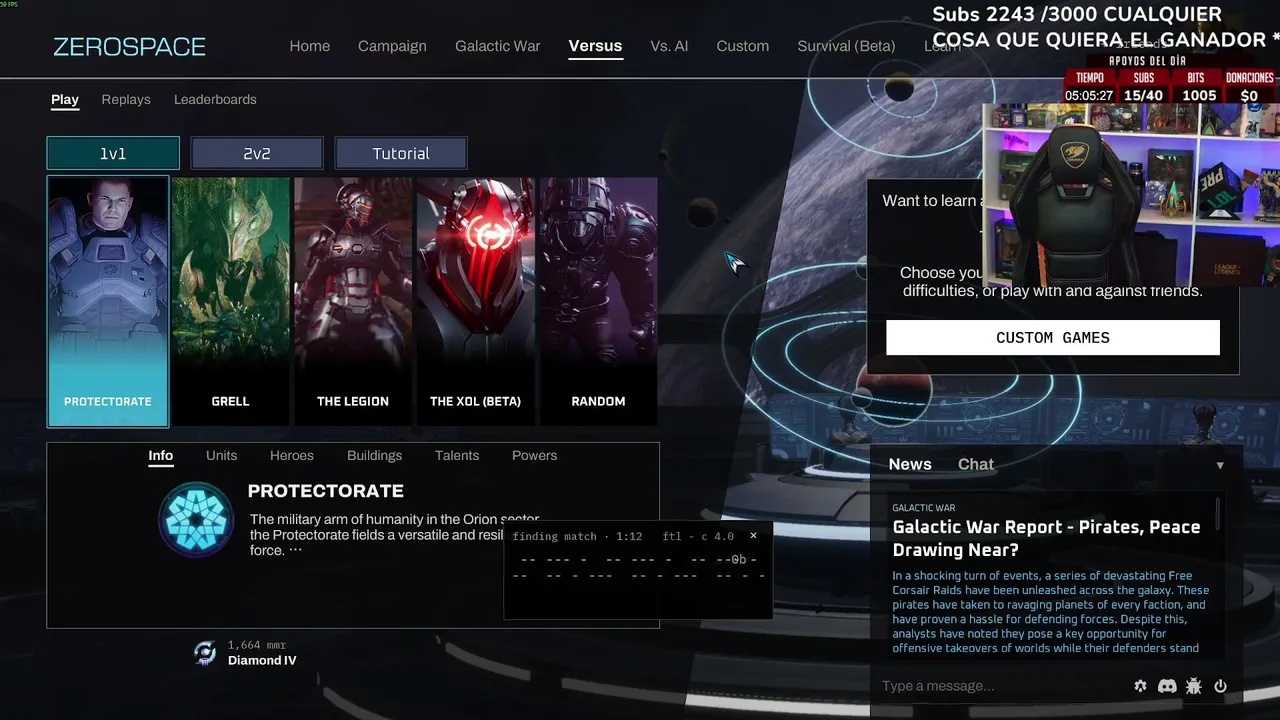Click the PROTECTORATE heading in the info panel
The image size is (1280, 720).
point(326,491)
